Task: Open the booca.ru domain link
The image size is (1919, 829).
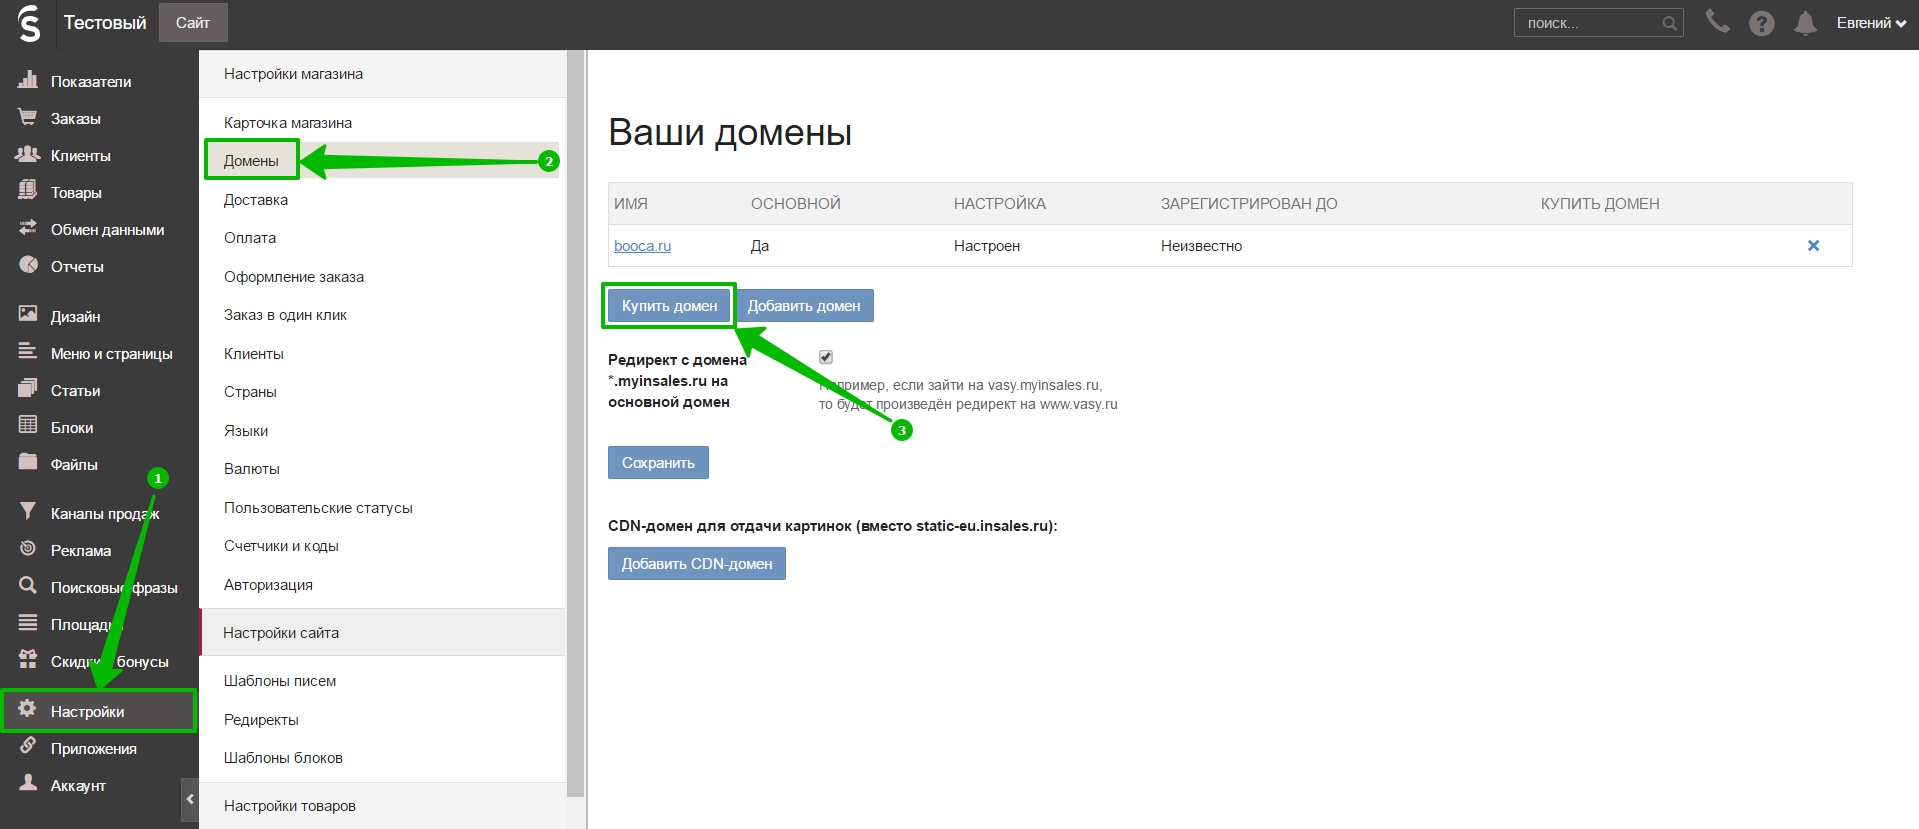Action: (x=642, y=246)
